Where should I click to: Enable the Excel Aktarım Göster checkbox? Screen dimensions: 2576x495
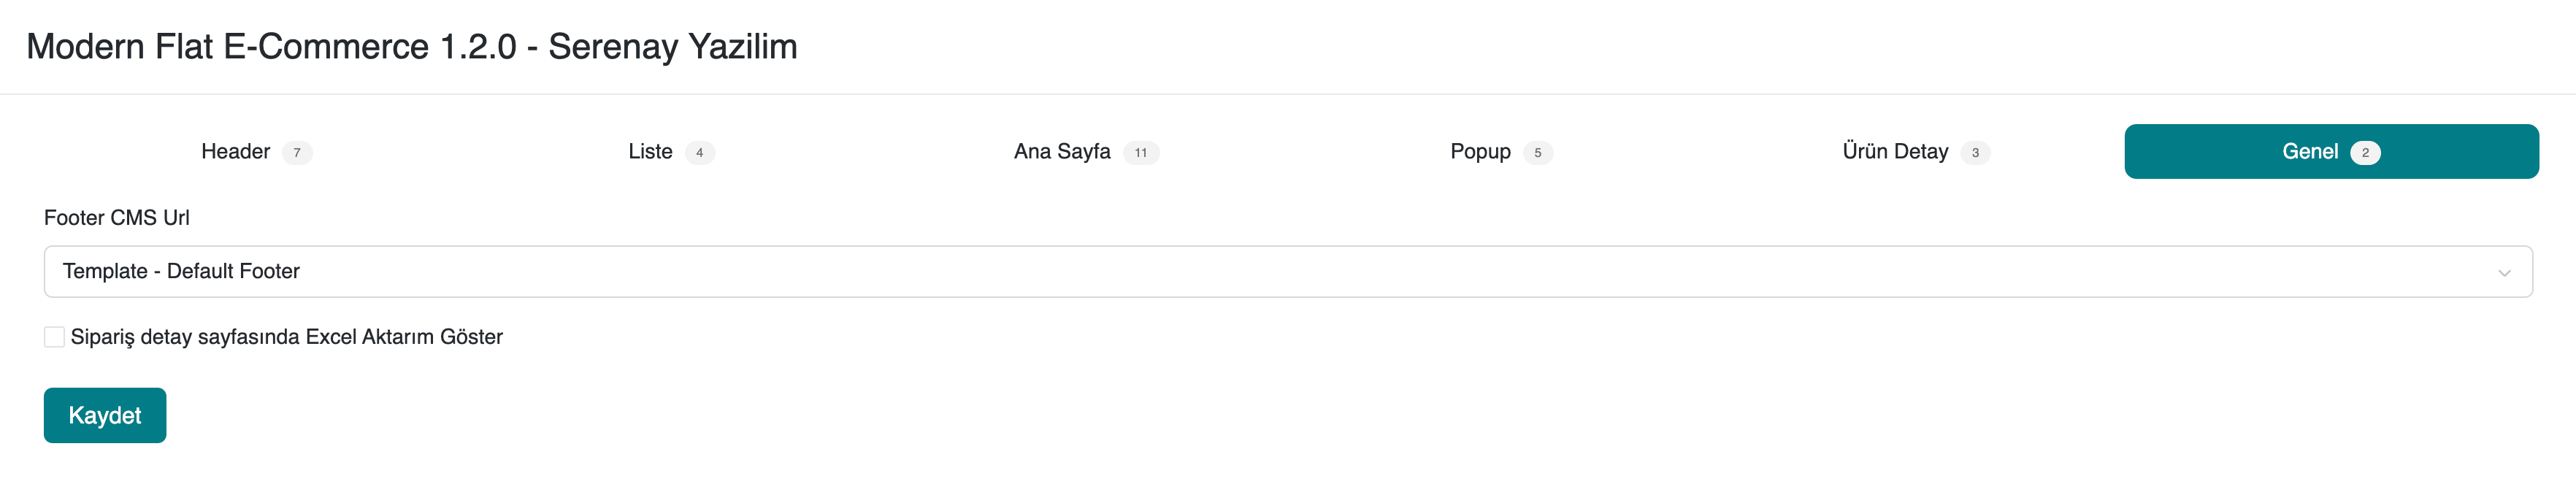tap(55, 337)
